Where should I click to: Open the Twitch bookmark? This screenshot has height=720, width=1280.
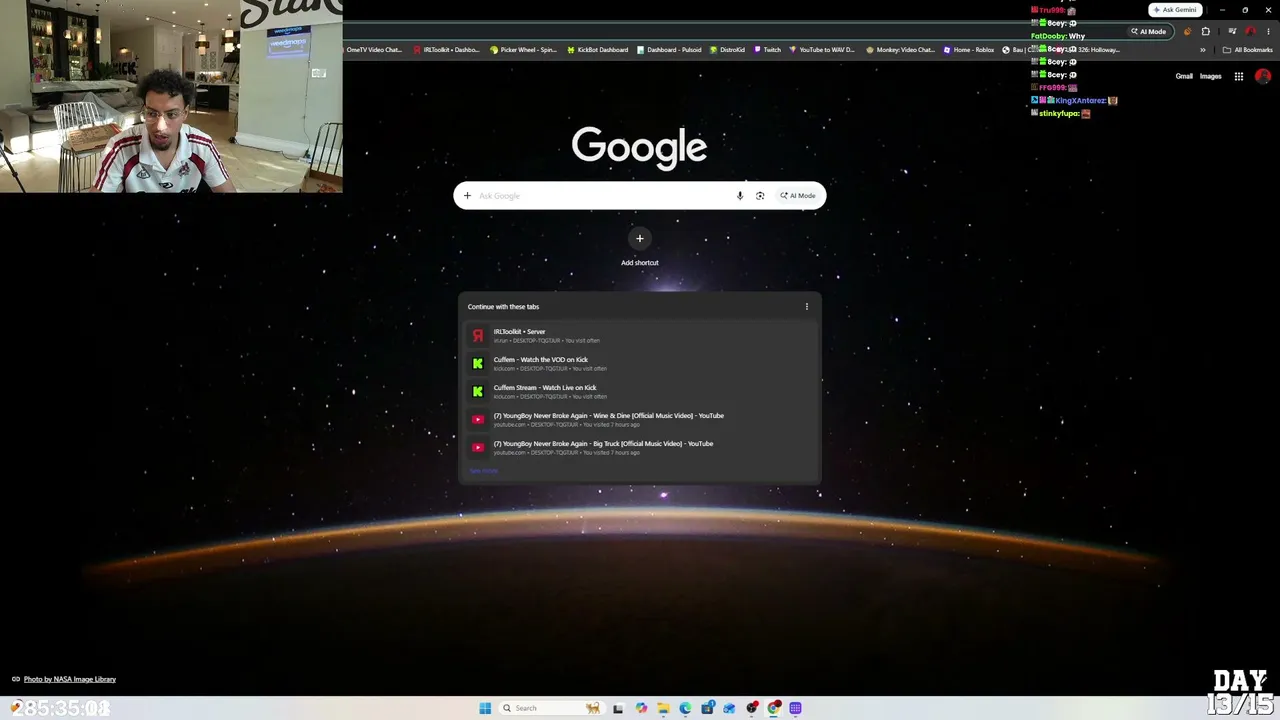767,50
